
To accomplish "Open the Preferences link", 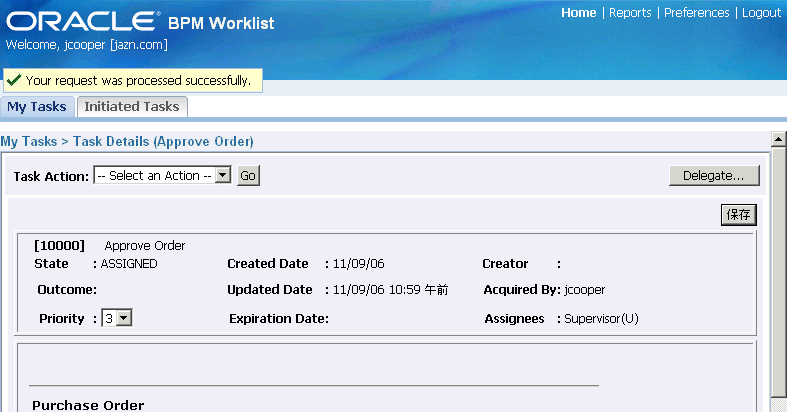I will (x=696, y=13).
